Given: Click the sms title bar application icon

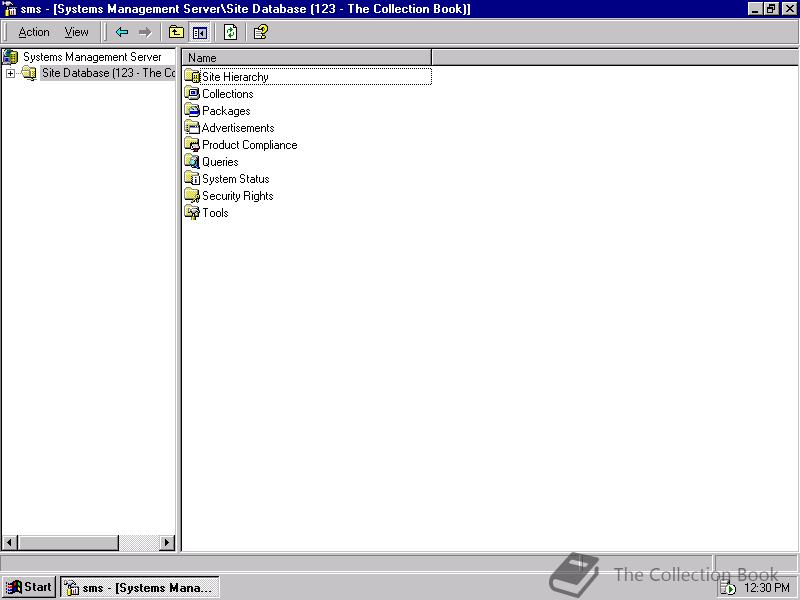Looking at the screenshot, I should click(10, 9).
